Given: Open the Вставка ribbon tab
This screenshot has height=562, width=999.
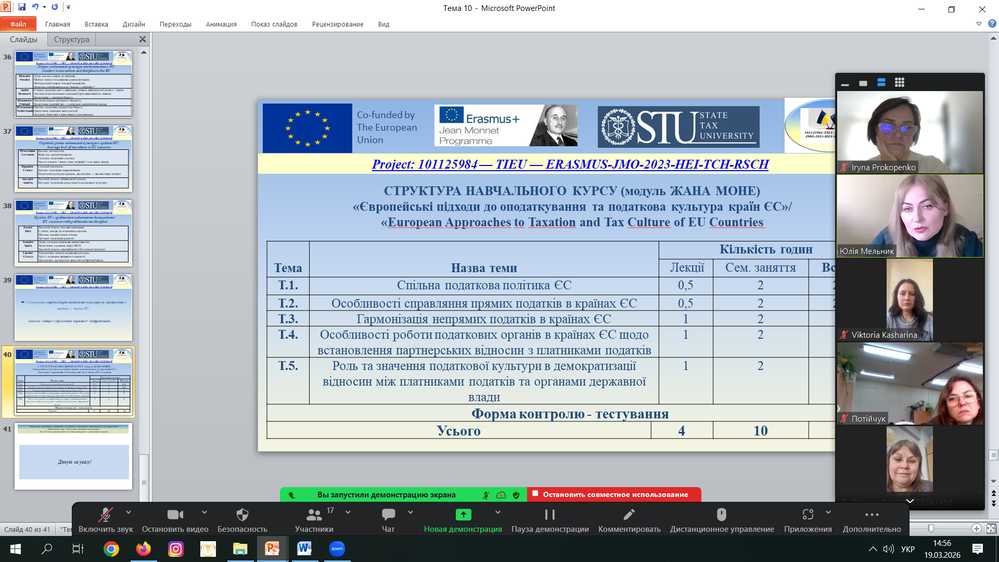Looking at the screenshot, I should [97, 24].
